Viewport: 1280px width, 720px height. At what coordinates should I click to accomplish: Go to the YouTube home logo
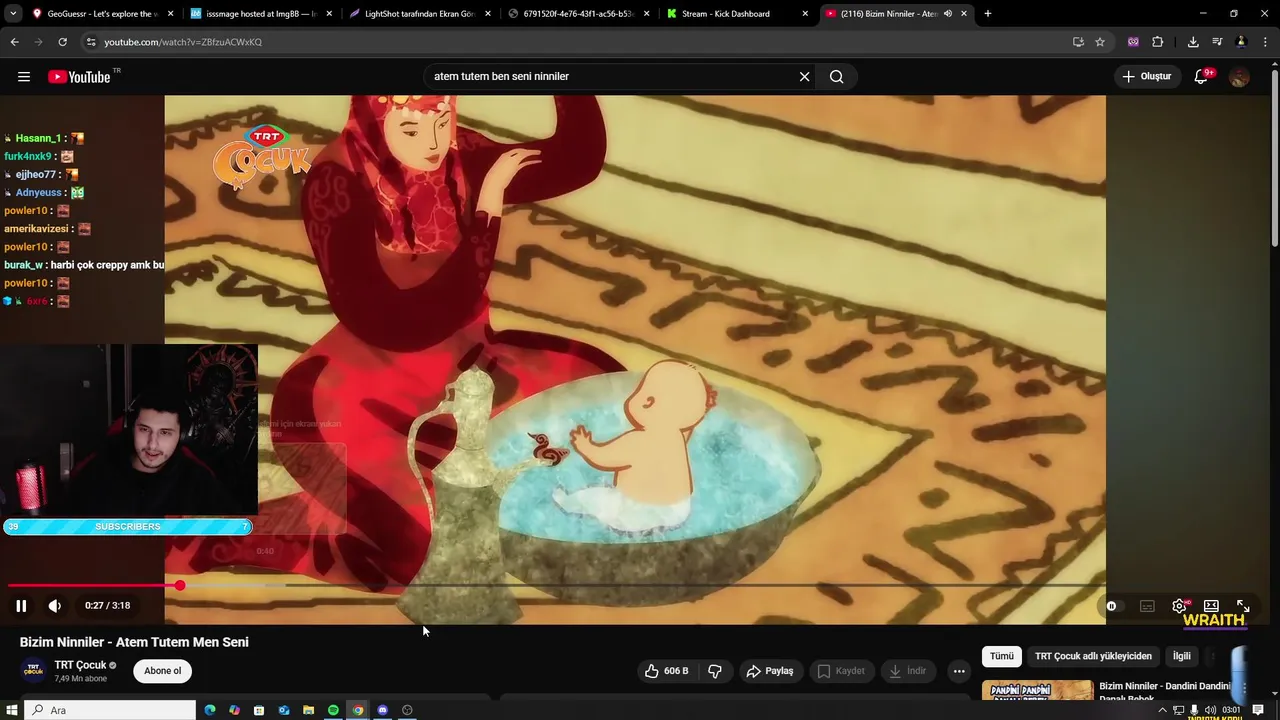pyautogui.click(x=80, y=77)
